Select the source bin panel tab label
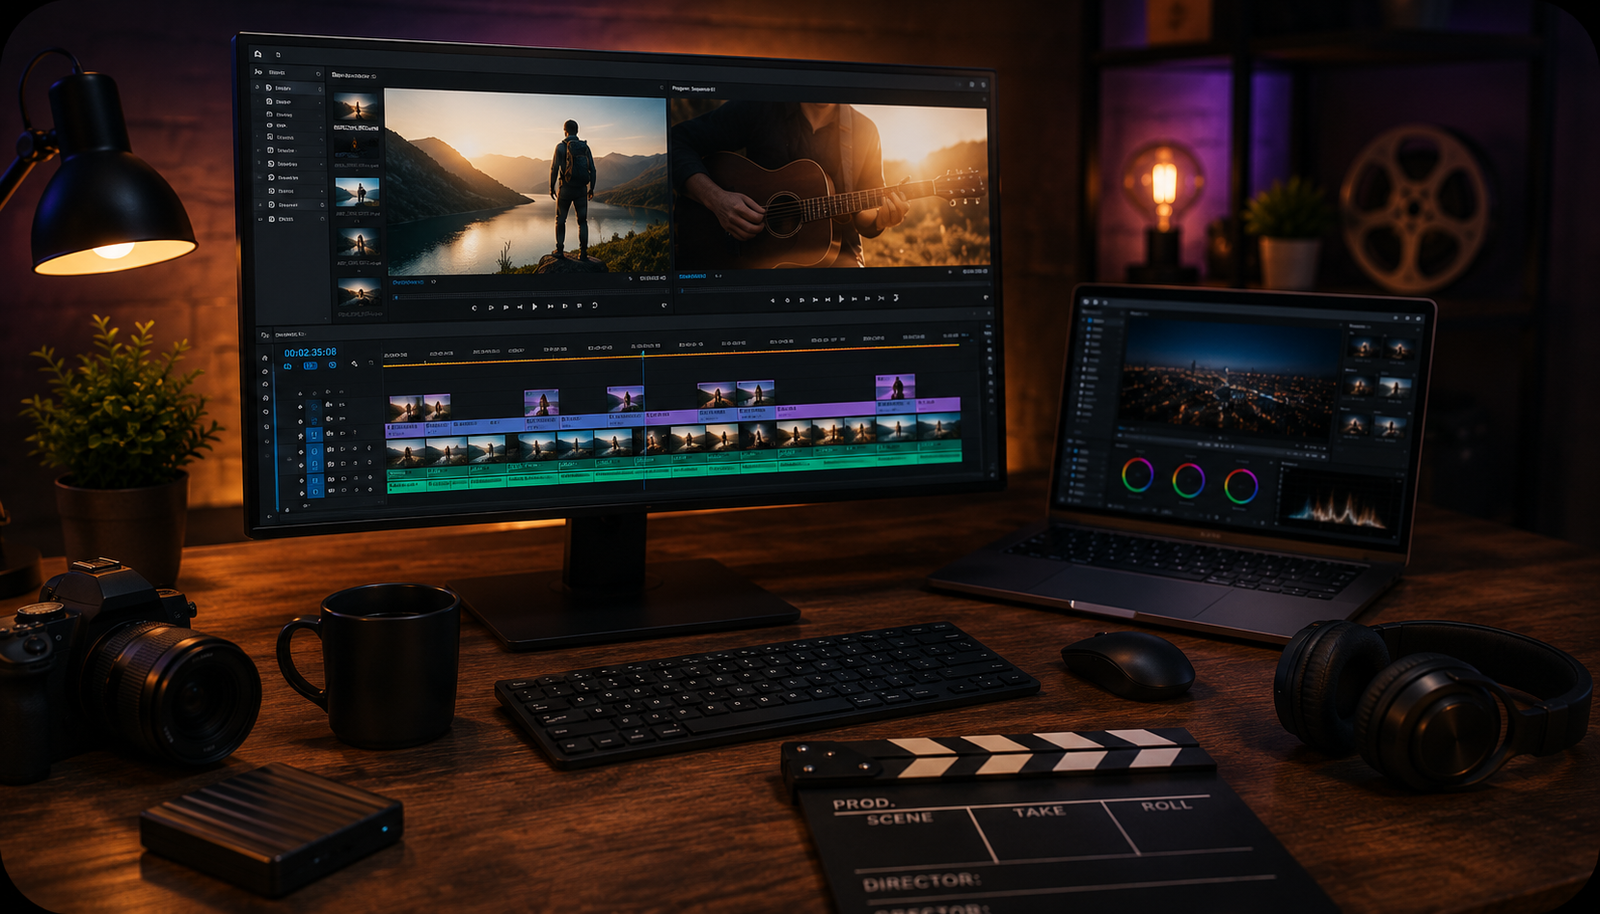The width and height of the screenshot is (1600, 914). (x=354, y=76)
